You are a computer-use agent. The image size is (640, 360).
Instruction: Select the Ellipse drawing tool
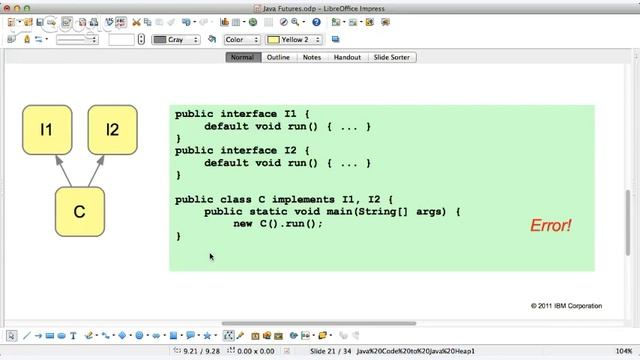(x=61, y=336)
